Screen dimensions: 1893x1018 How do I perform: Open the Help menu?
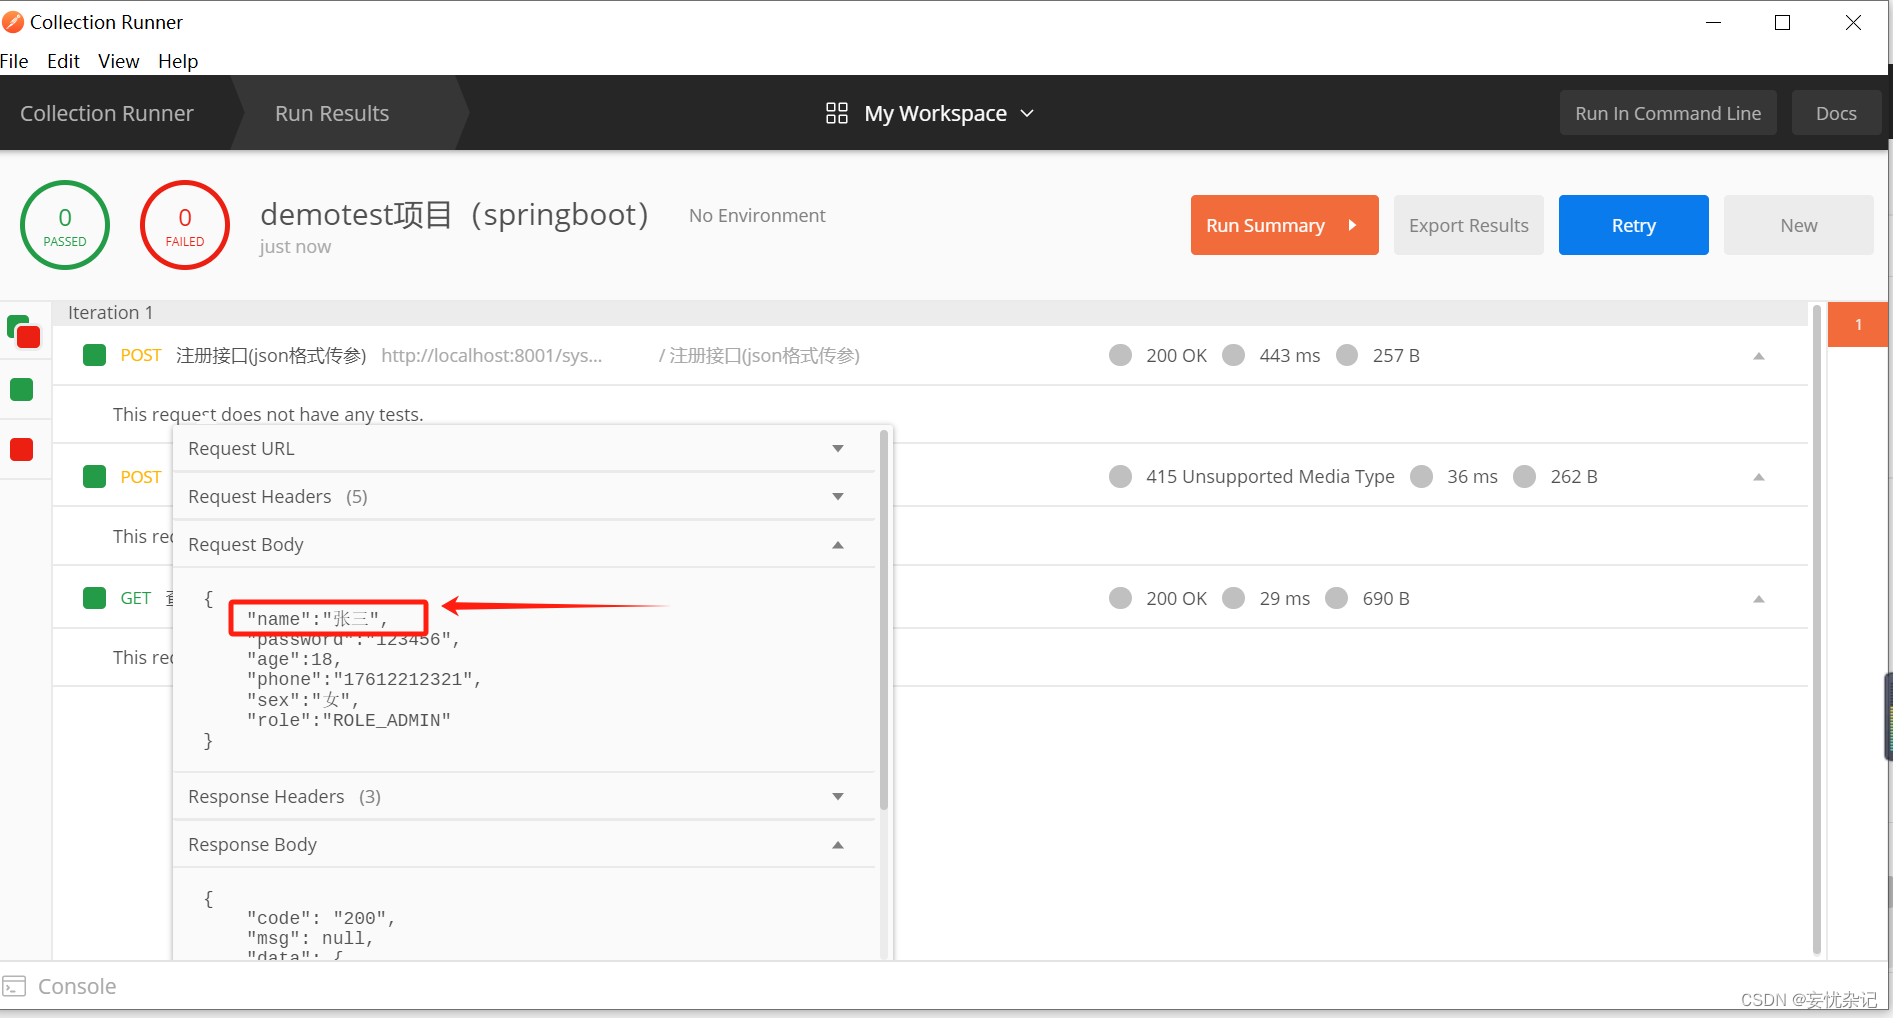178,61
